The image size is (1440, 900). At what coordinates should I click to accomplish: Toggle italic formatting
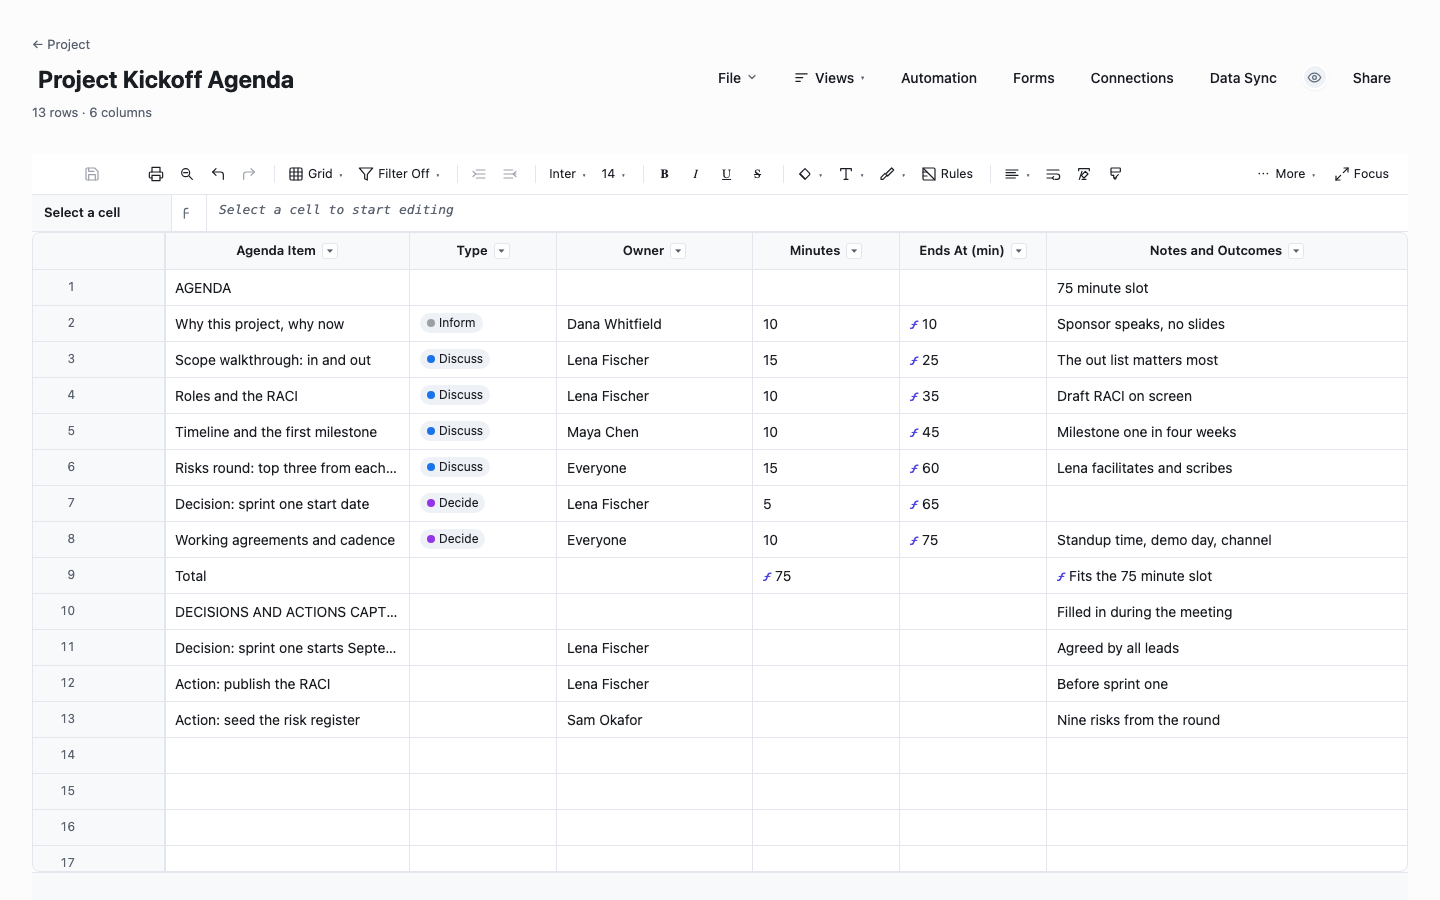[695, 174]
